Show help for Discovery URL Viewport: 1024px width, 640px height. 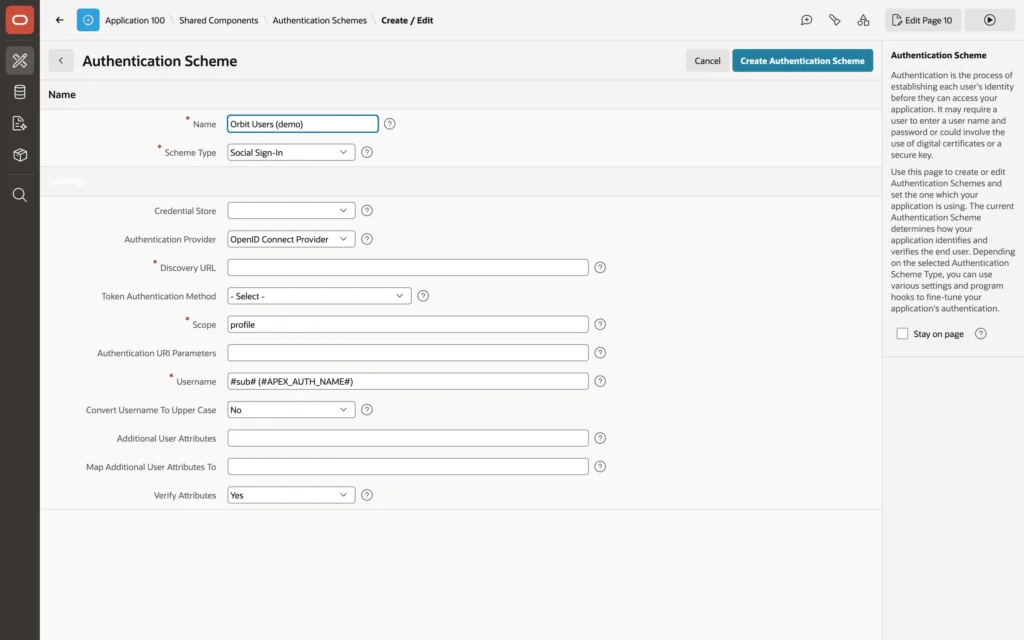click(600, 268)
